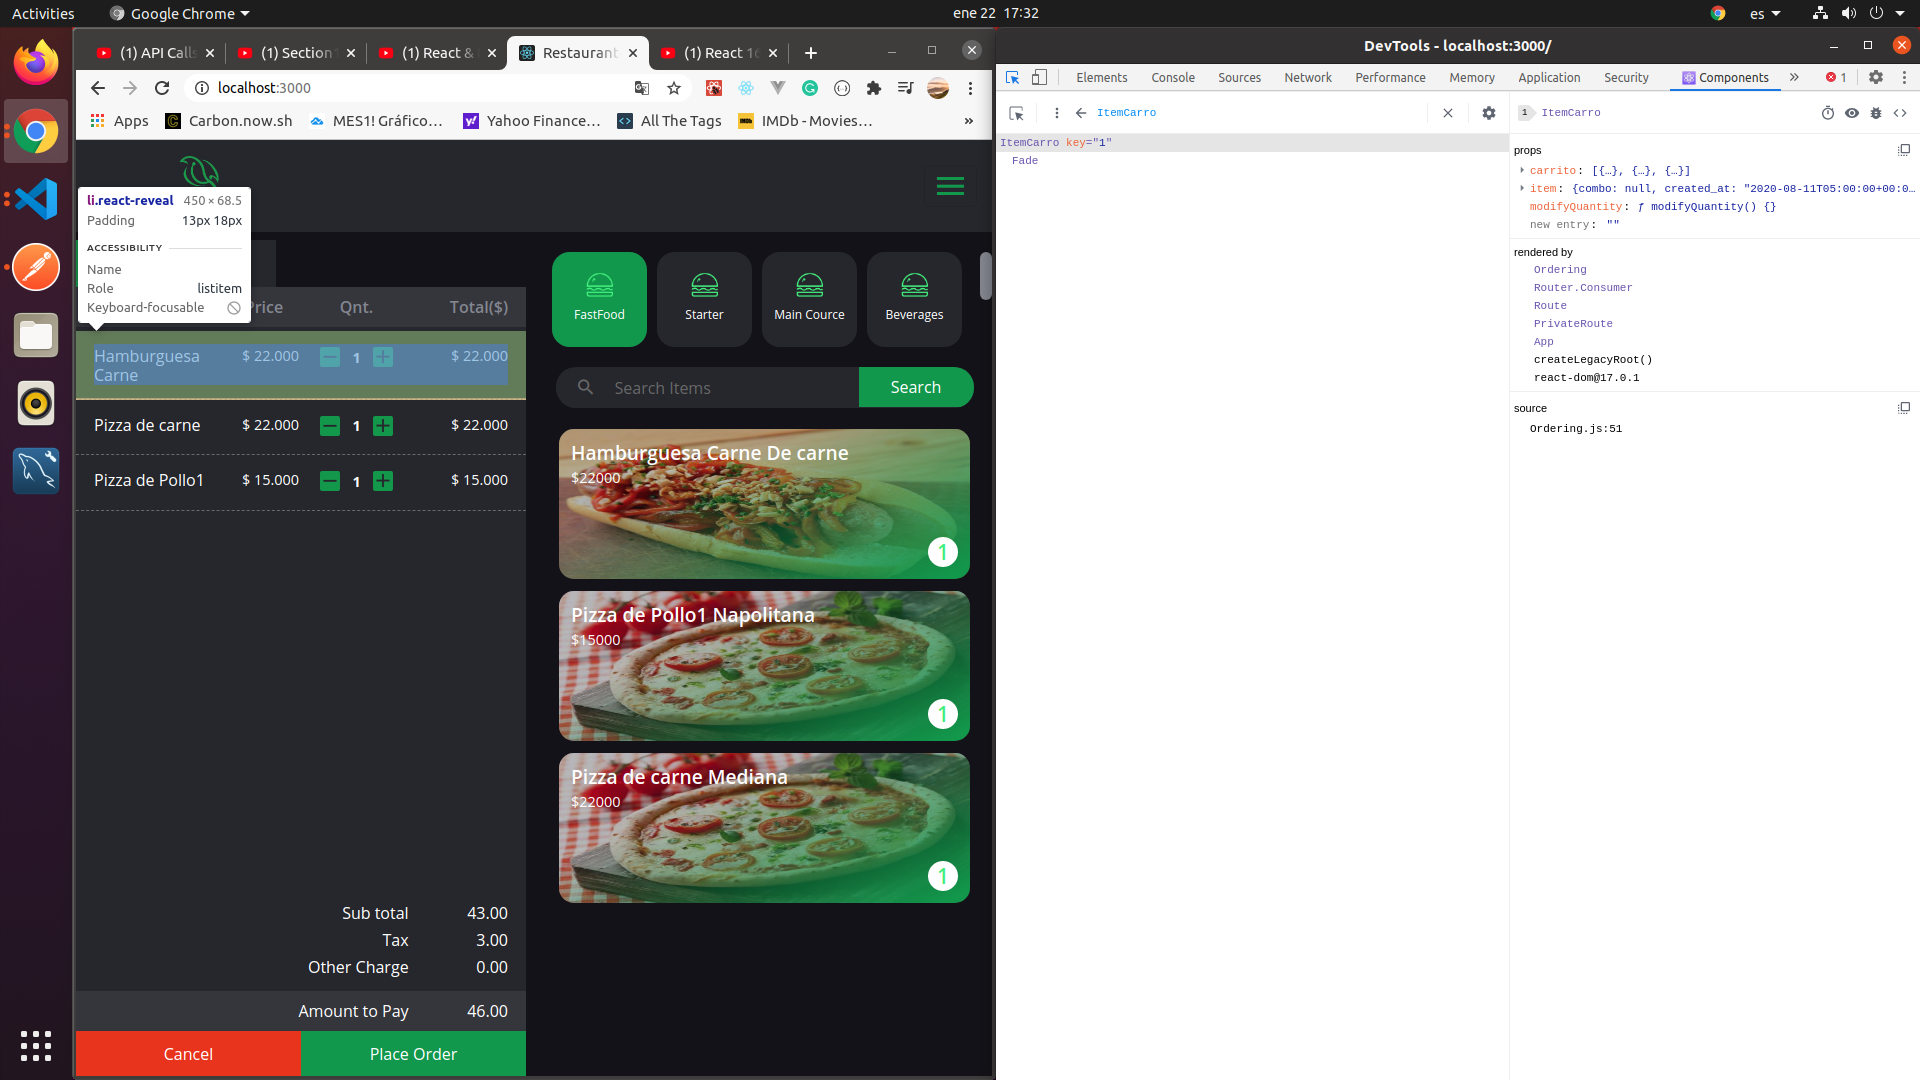Select the Beverages category

pos(914,299)
